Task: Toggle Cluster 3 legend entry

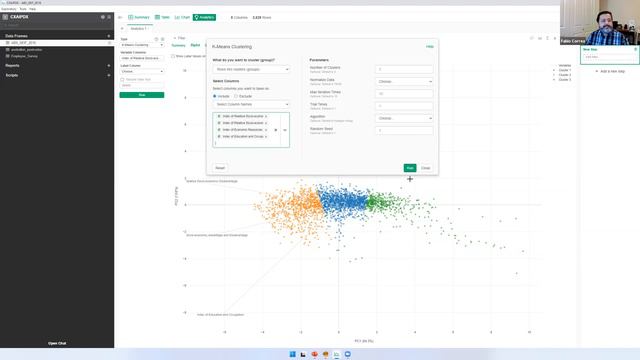Action: click(562, 80)
